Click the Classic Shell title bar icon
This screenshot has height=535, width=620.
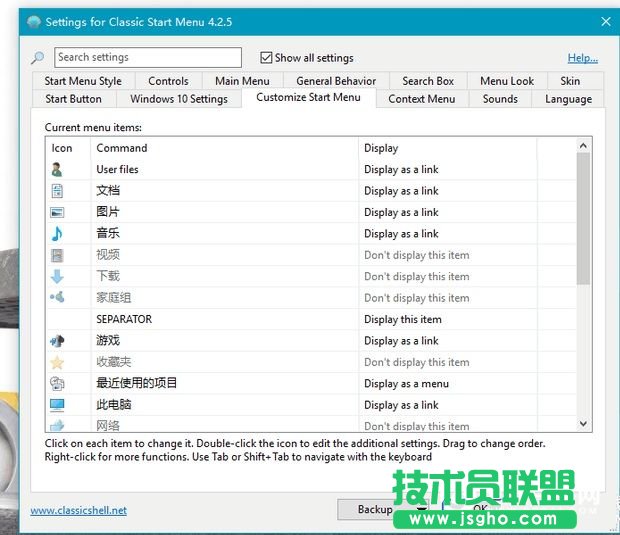point(34,22)
